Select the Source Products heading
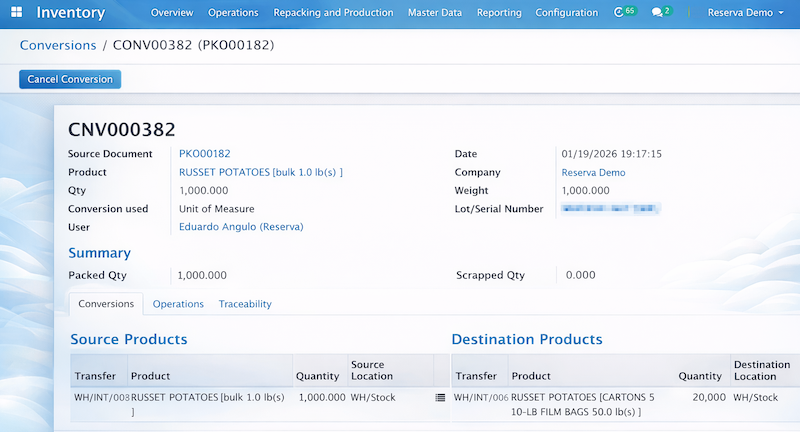The height and width of the screenshot is (432, 800). pos(129,339)
